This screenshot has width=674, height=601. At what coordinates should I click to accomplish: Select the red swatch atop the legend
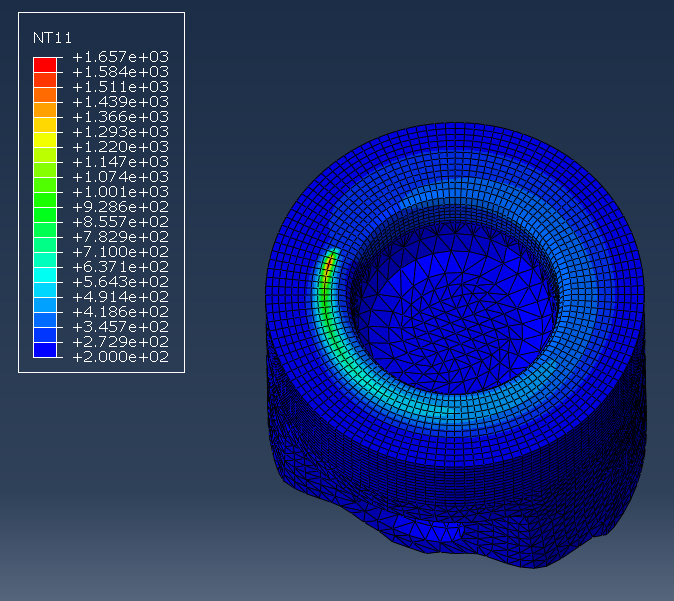coord(45,64)
